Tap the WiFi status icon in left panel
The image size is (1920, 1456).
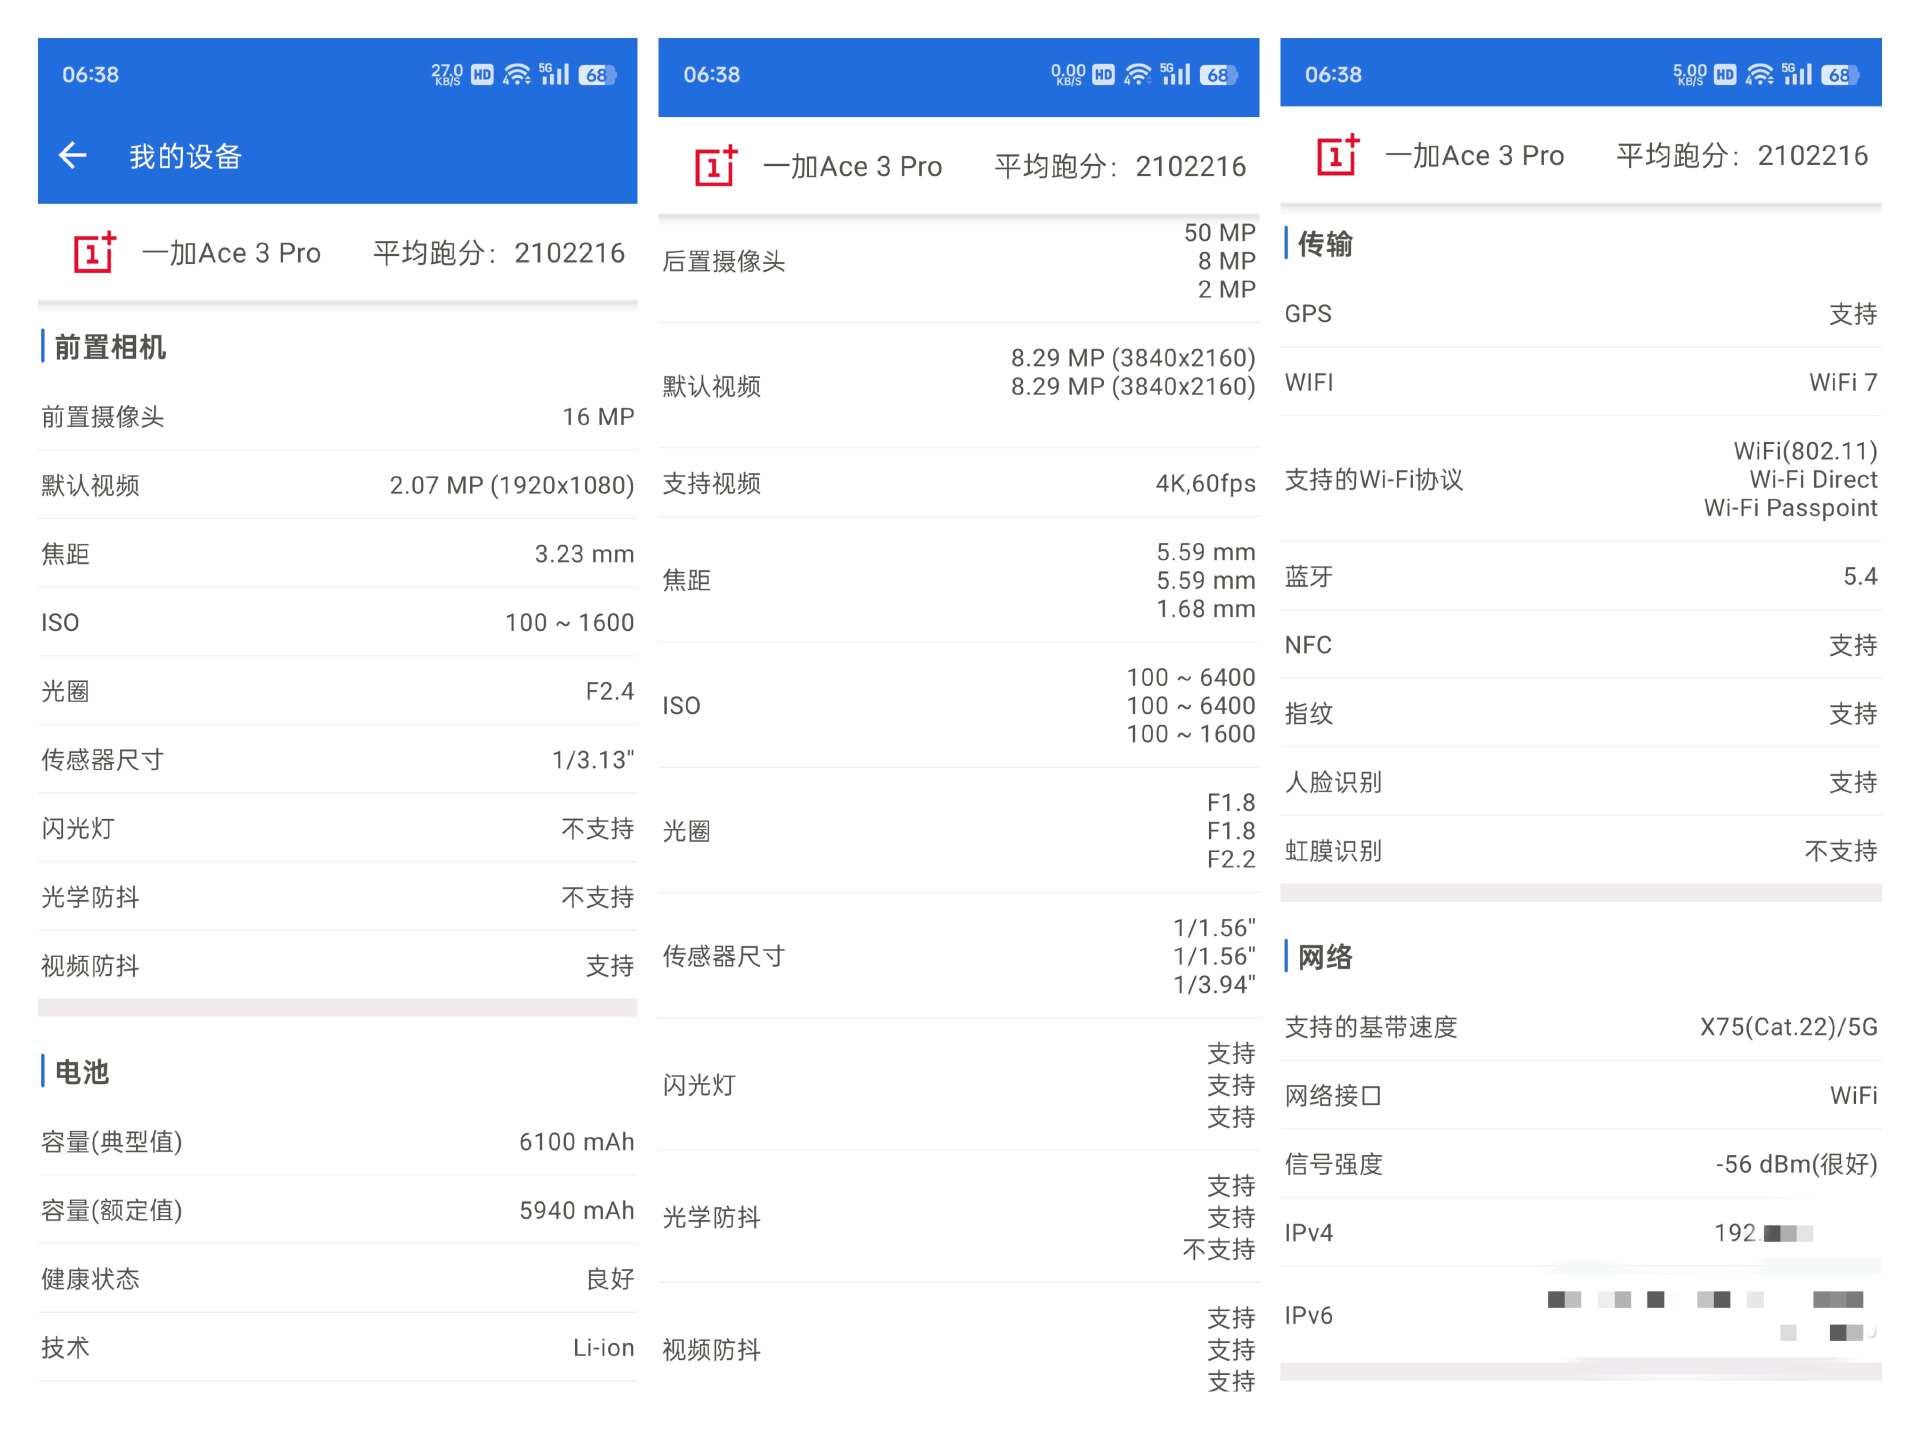click(517, 75)
